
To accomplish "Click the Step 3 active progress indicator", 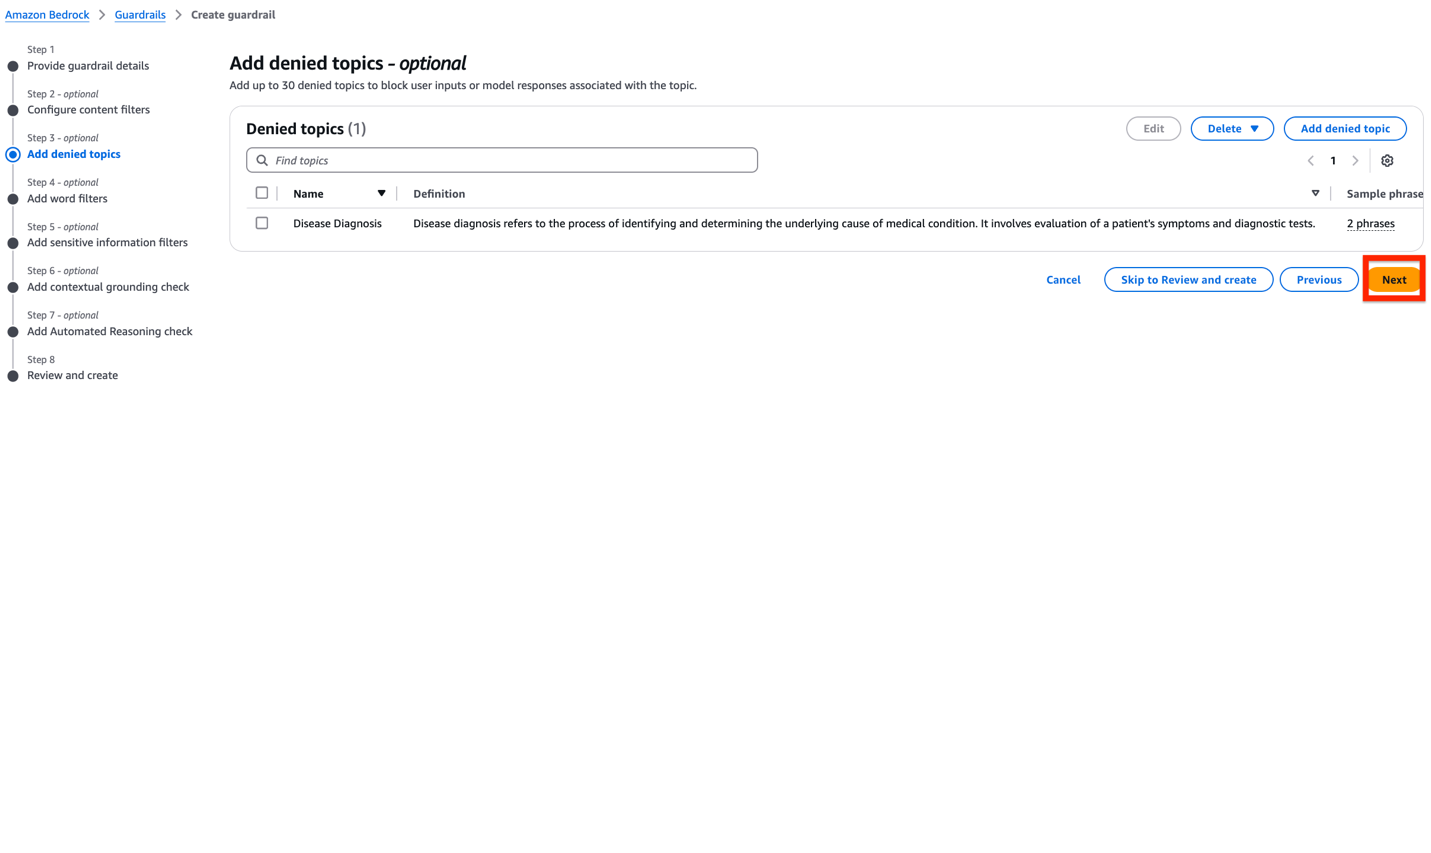I will click(x=13, y=154).
